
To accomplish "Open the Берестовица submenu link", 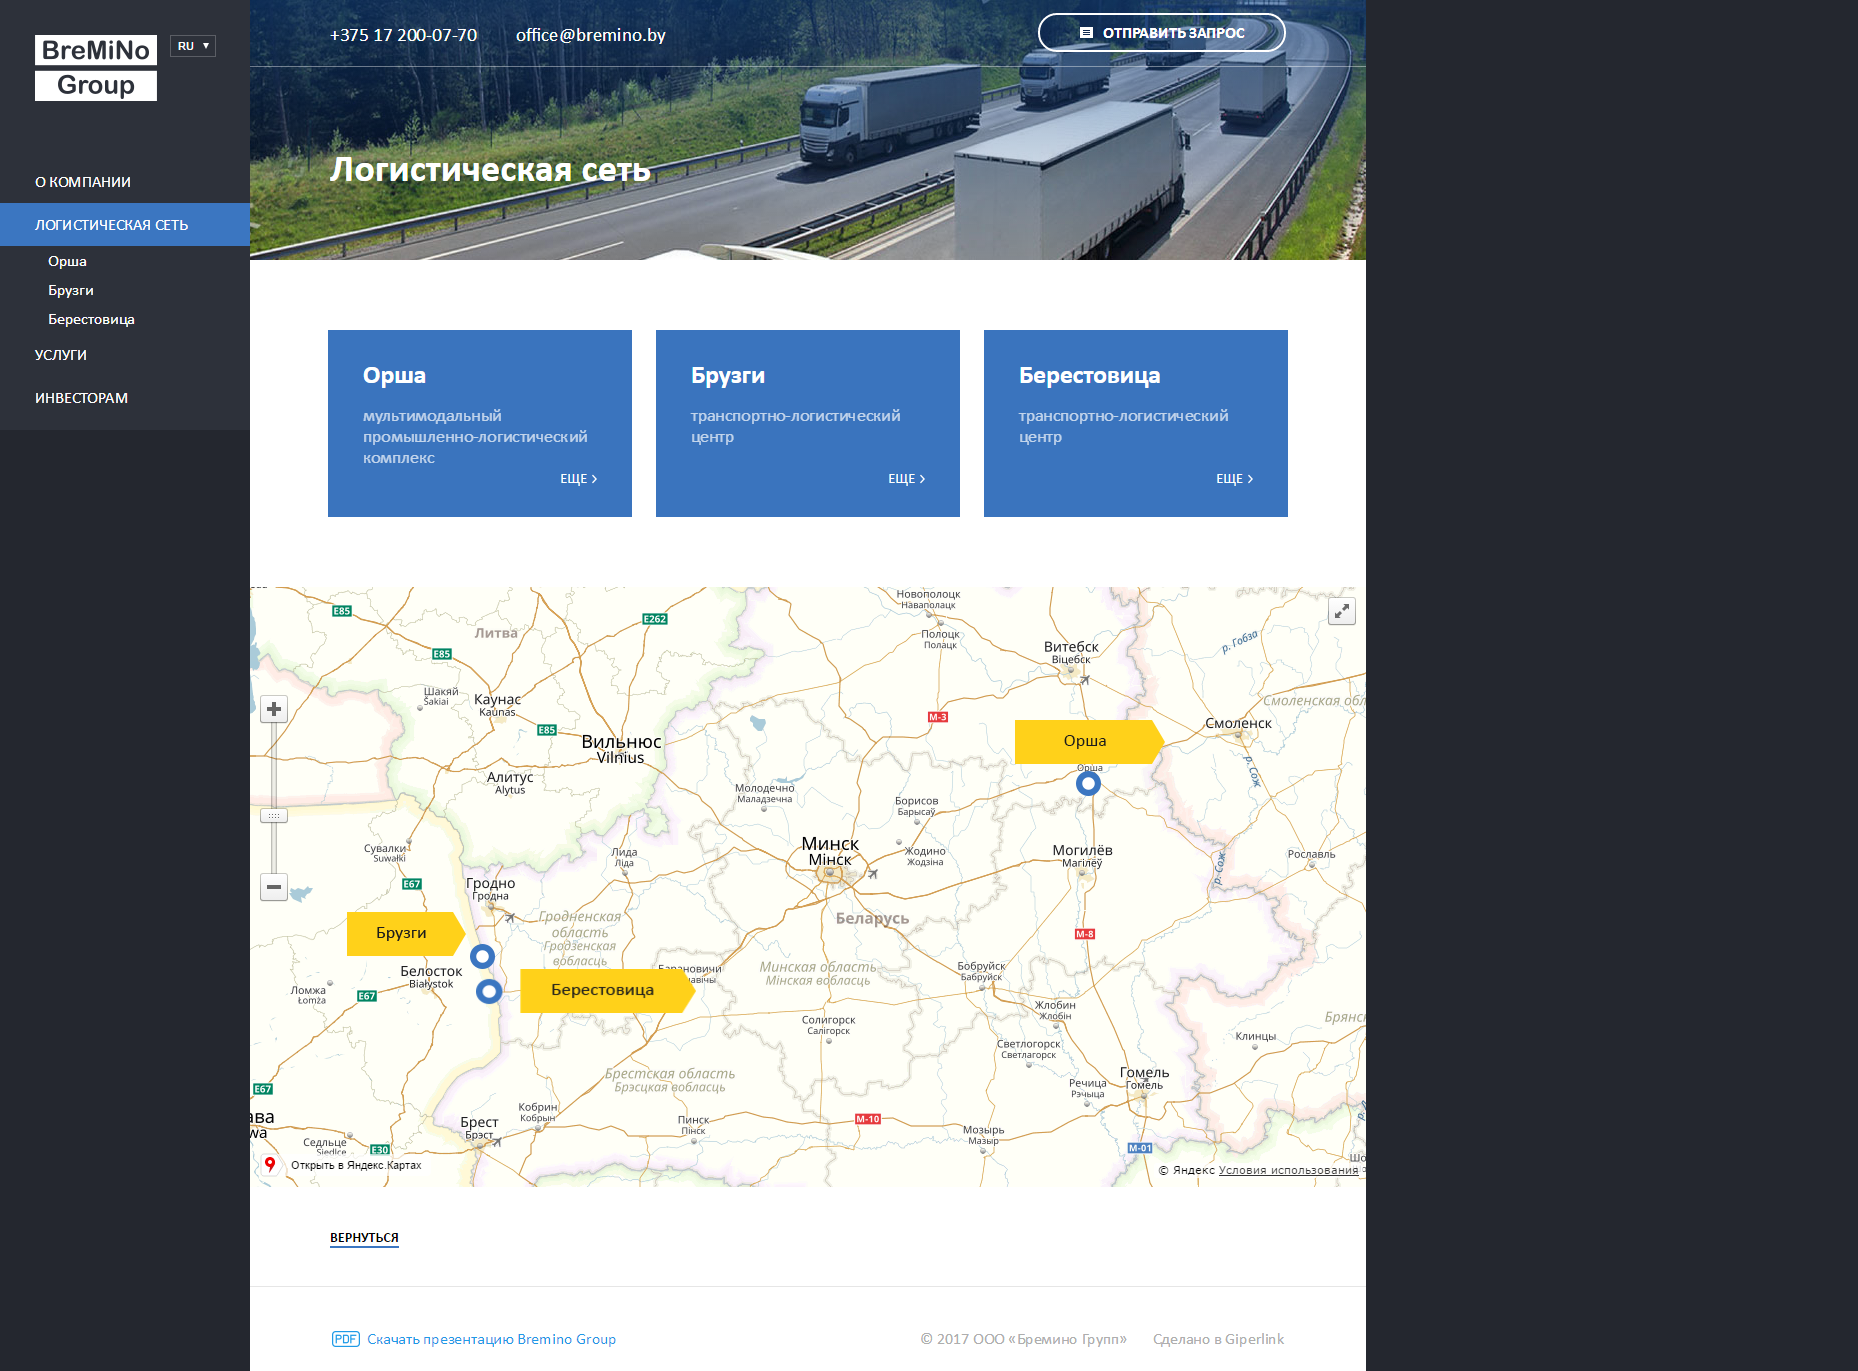I will tap(91, 319).
